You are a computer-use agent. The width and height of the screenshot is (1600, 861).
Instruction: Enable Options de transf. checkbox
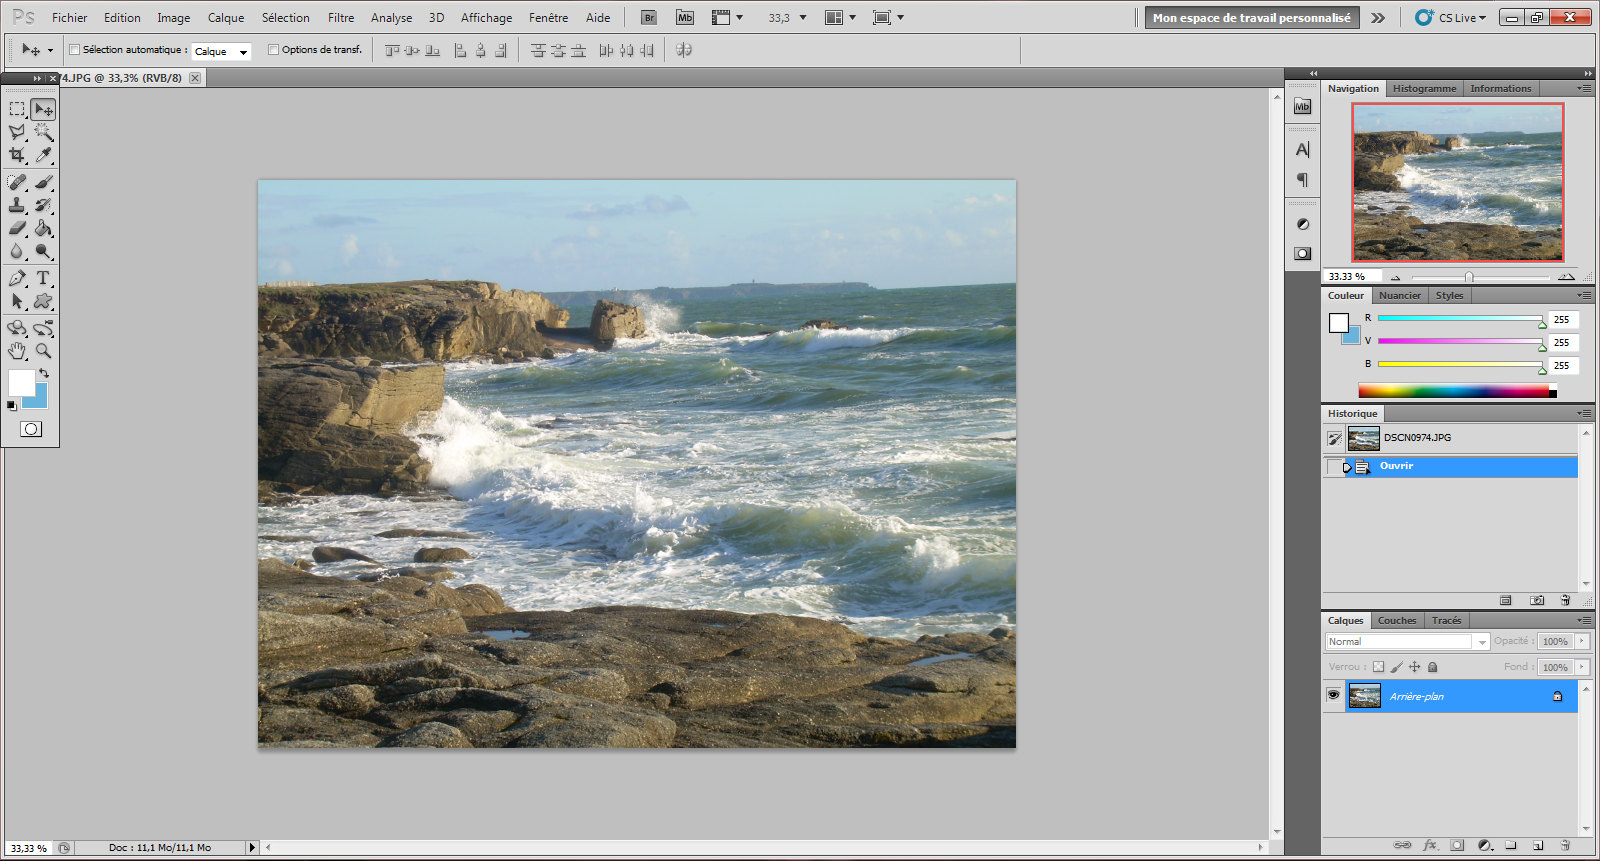tap(273, 50)
